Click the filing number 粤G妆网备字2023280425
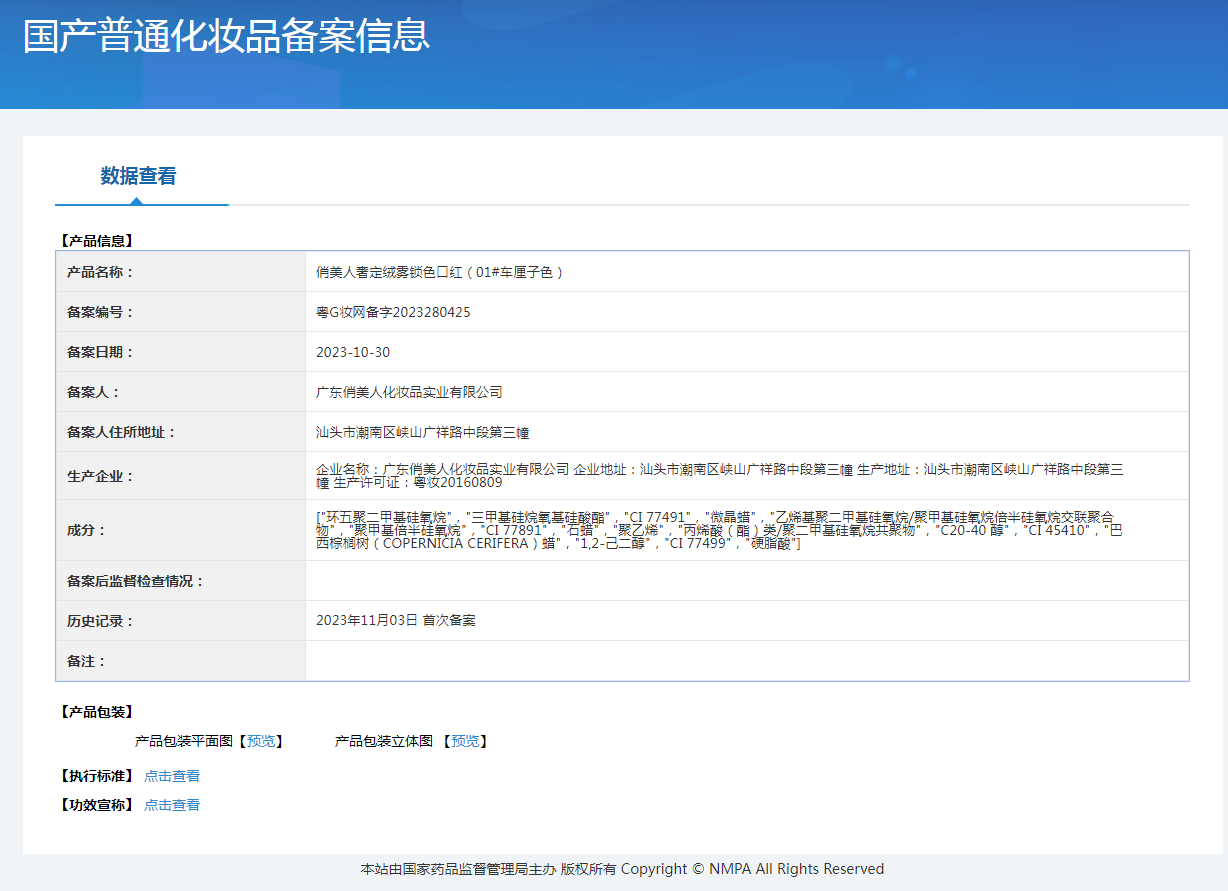1228x891 pixels. pos(393,312)
